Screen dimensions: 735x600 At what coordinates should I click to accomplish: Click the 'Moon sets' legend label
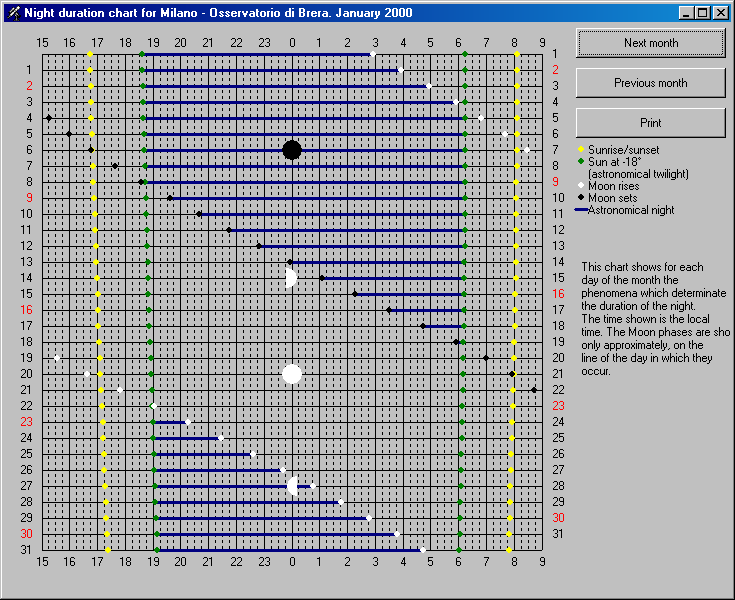tap(613, 198)
